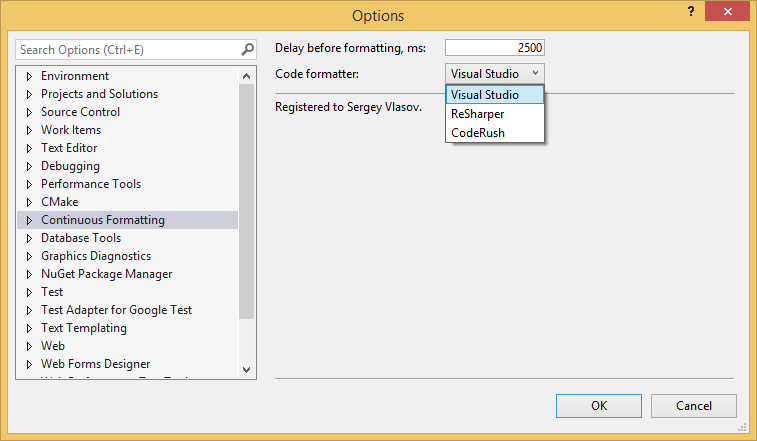Select Continuous Formatting tree item
Viewport: 757px width, 441px height.
[102, 220]
